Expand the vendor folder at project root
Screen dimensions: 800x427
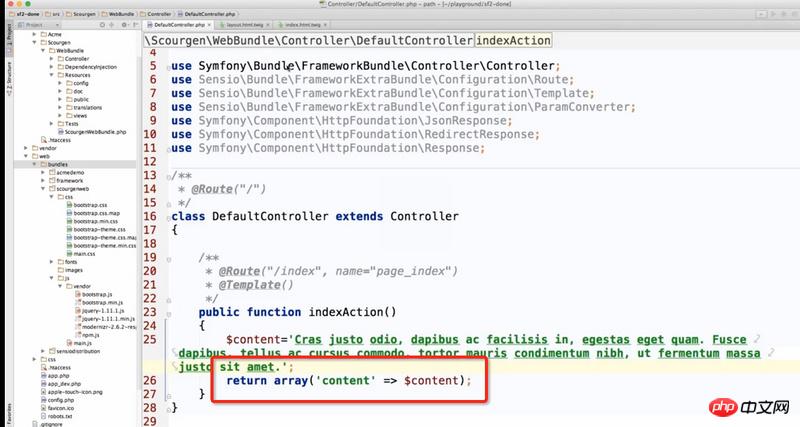[27, 148]
